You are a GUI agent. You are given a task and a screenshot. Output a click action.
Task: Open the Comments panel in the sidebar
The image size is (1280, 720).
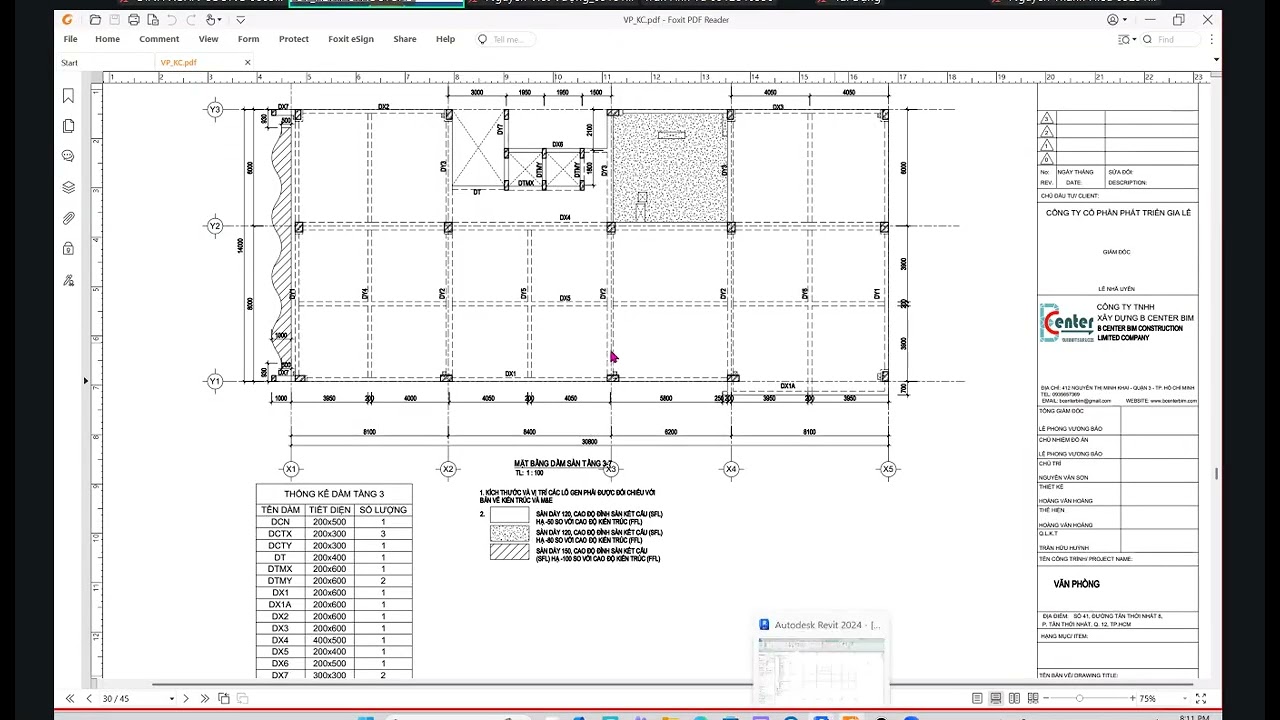(x=68, y=156)
